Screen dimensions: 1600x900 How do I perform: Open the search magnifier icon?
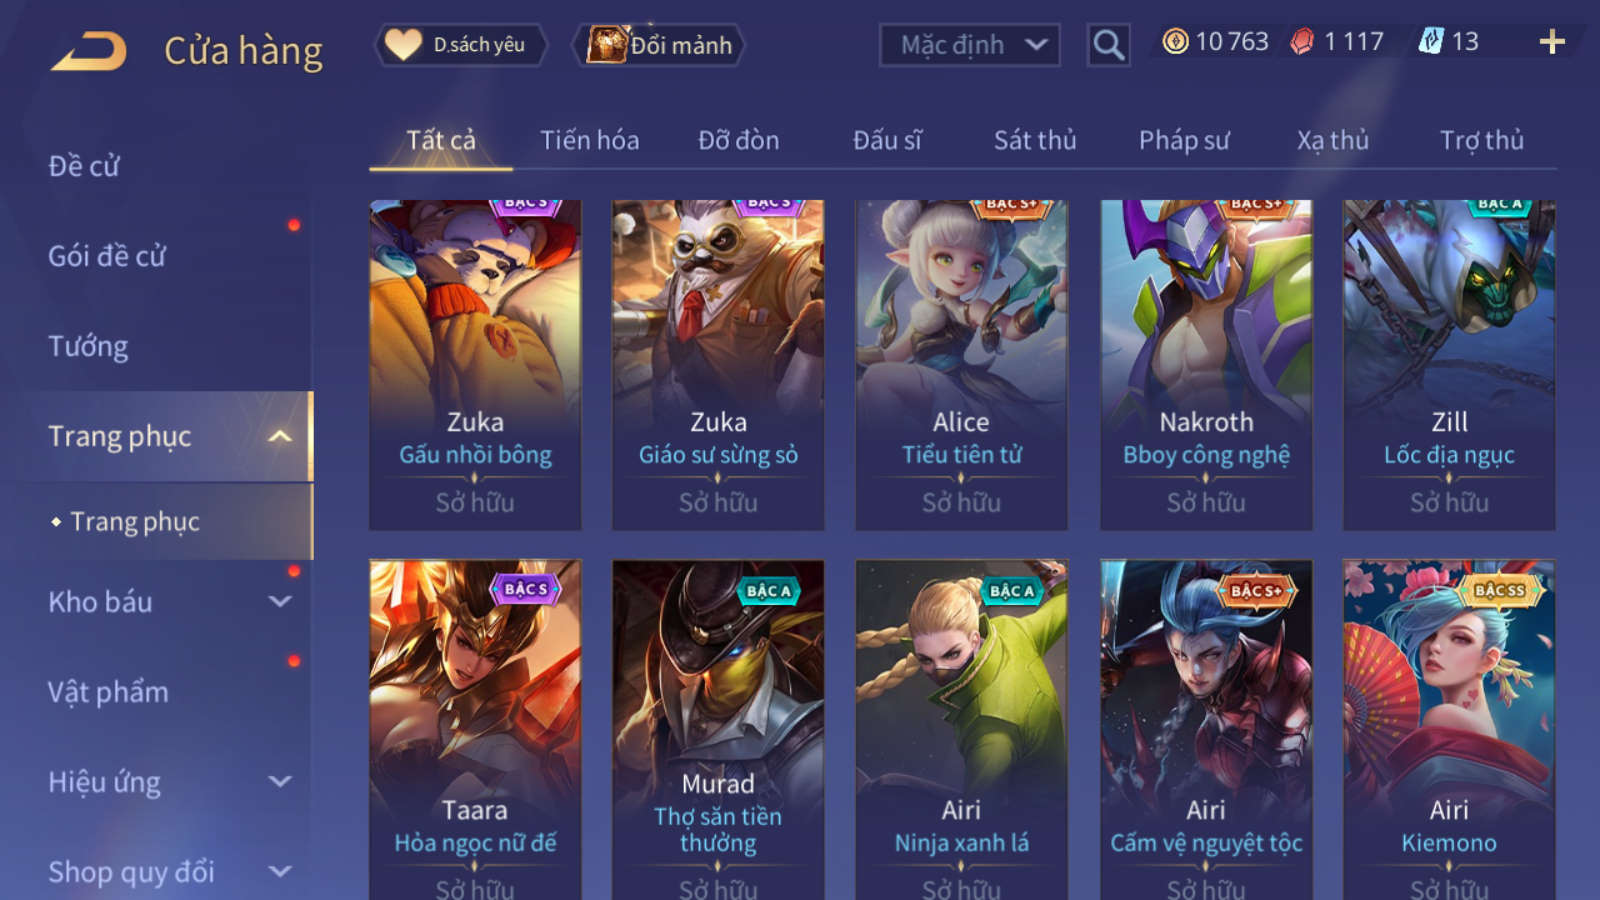tap(1108, 45)
